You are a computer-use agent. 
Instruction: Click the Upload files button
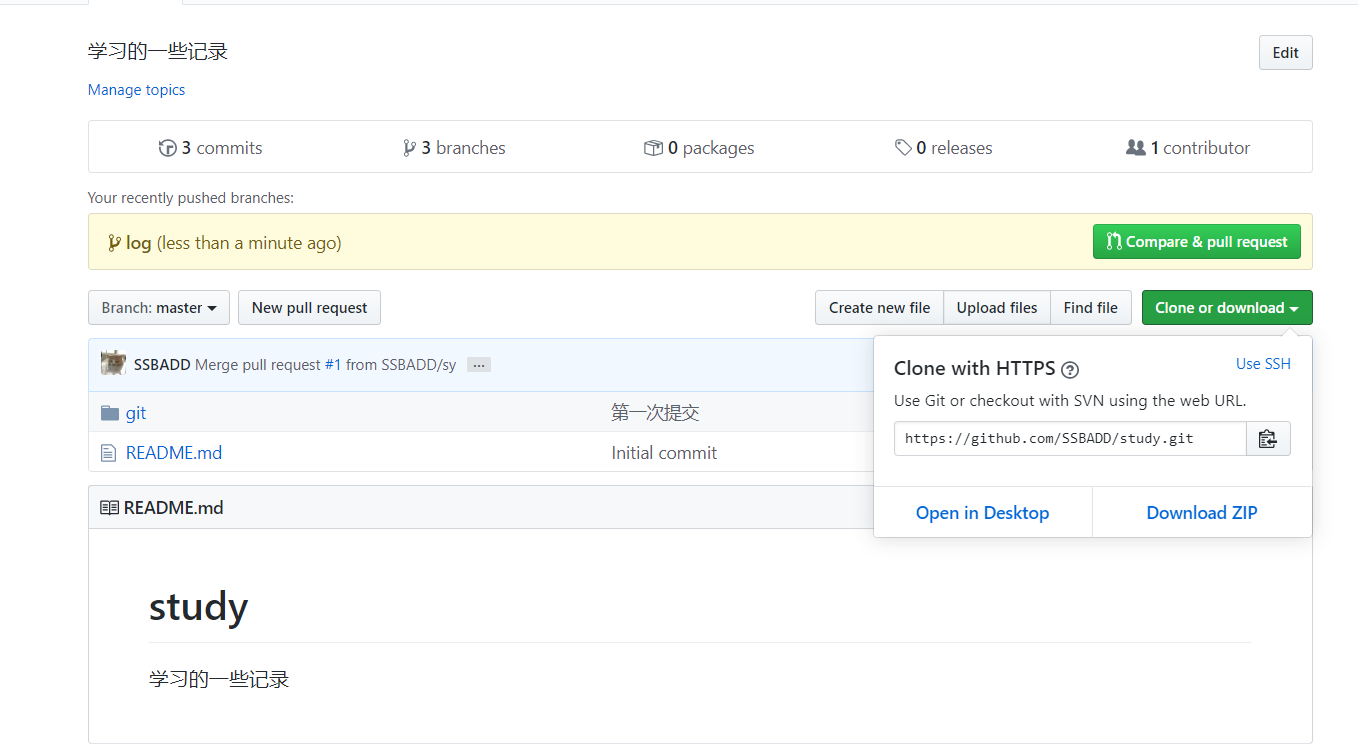[997, 308]
